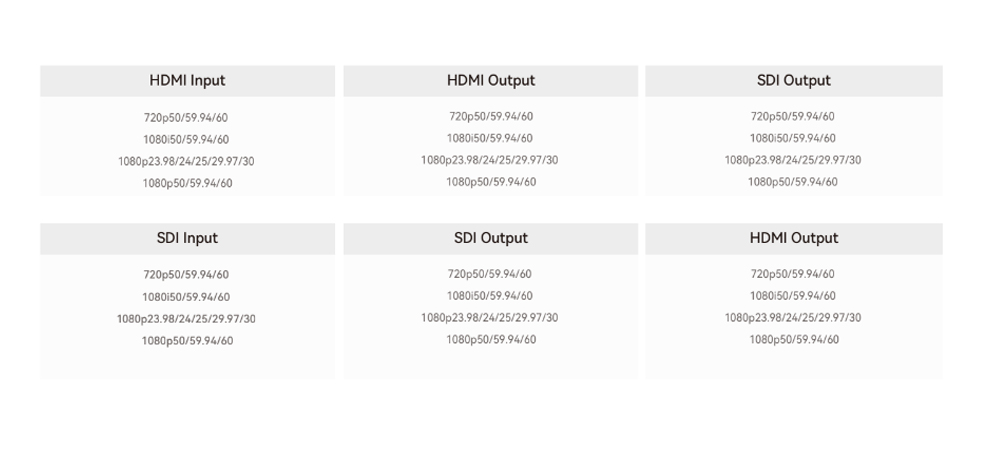
Task: Click 1080p50/59.94/60 under HDMI Input
Action: point(187,184)
